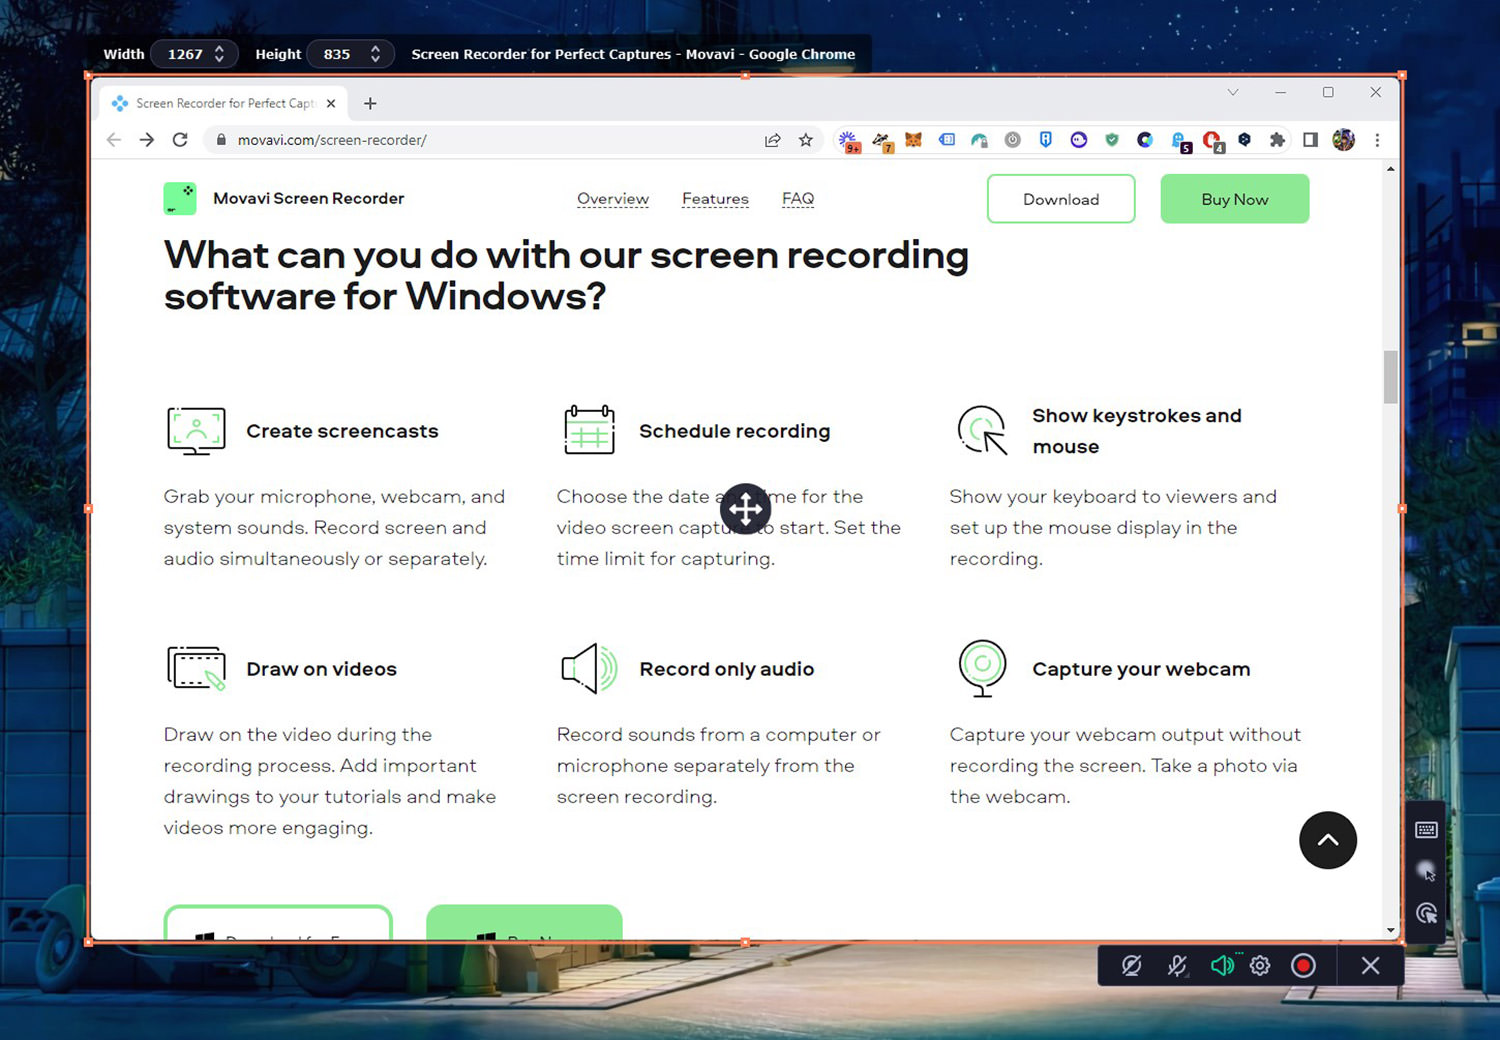This screenshot has width=1500, height=1040.
Task: Click the Download button in header
Action: [x=1061, y=199]
